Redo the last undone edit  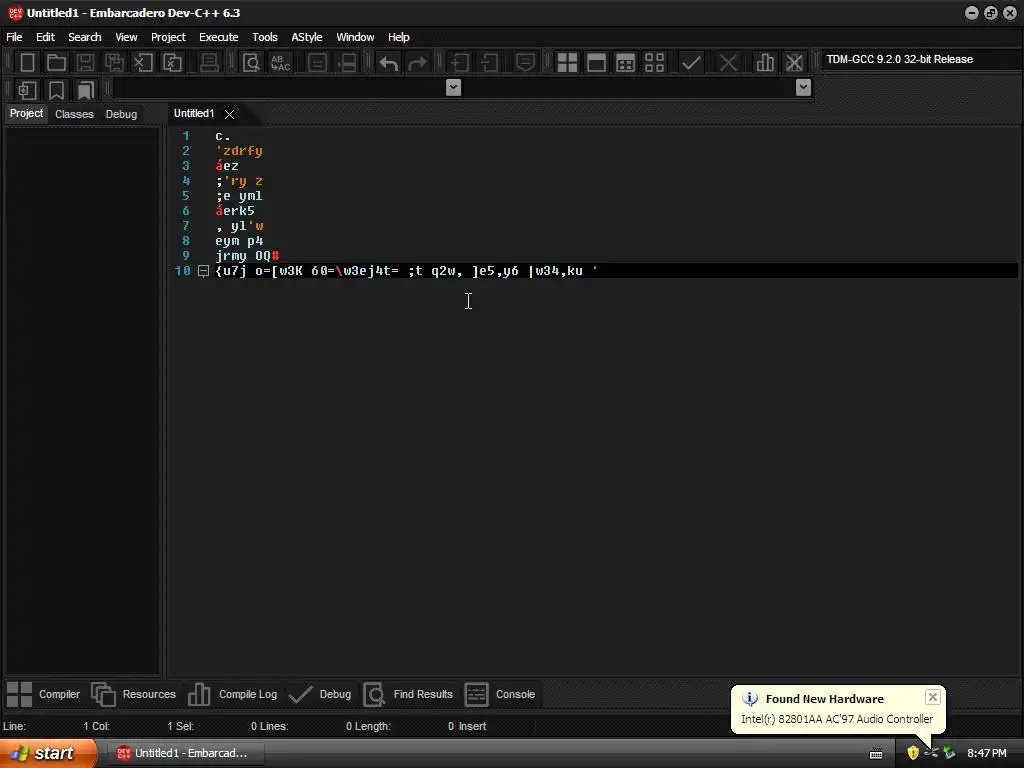[418, 63]
